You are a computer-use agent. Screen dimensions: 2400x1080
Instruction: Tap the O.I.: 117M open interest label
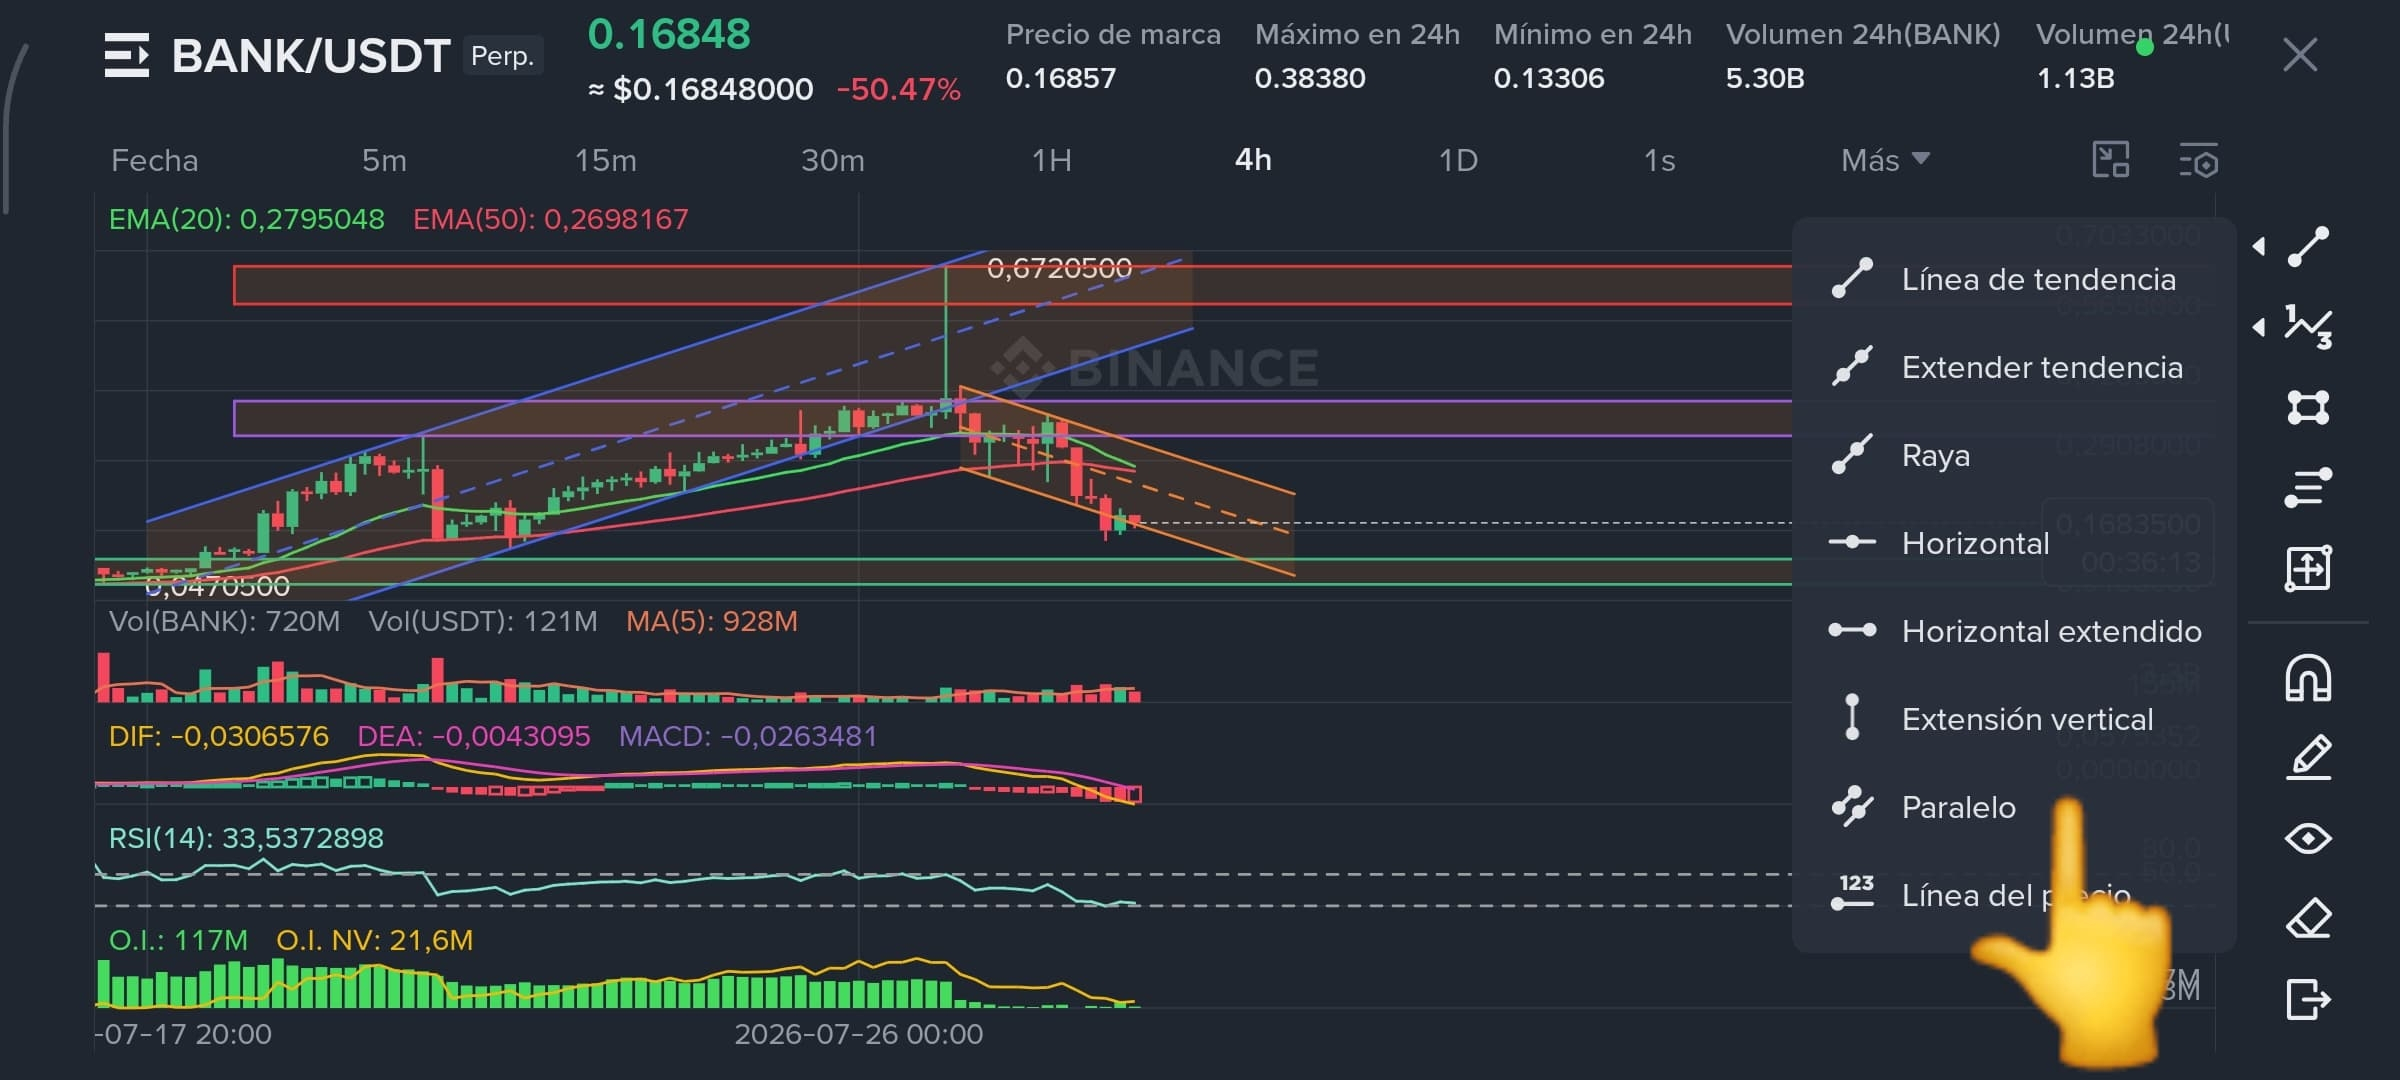click(x=177, y=940)
